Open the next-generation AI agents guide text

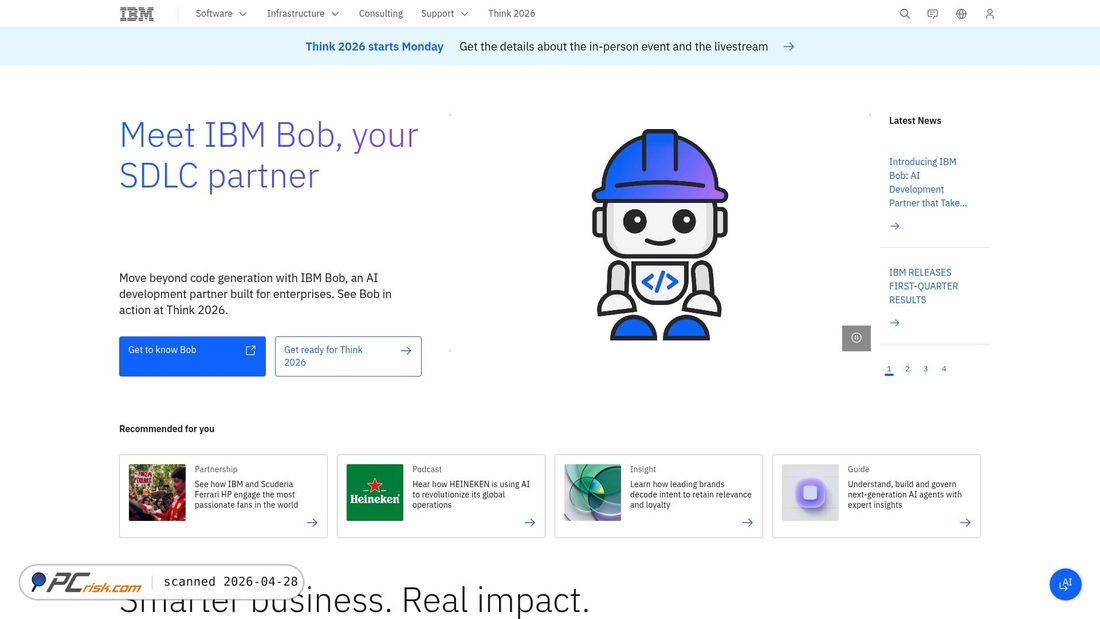pos(904,495)
